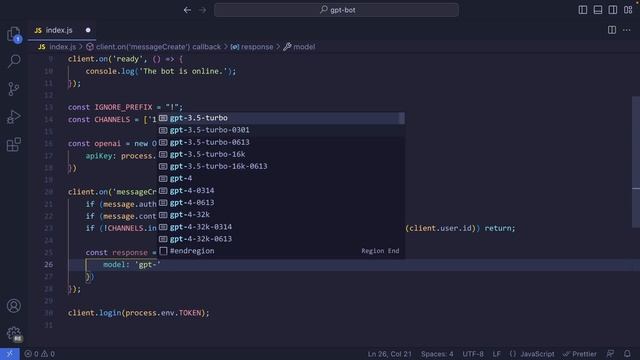Click LF end of line setting
The image size is (640, 360).
click(x=496, y=354)
